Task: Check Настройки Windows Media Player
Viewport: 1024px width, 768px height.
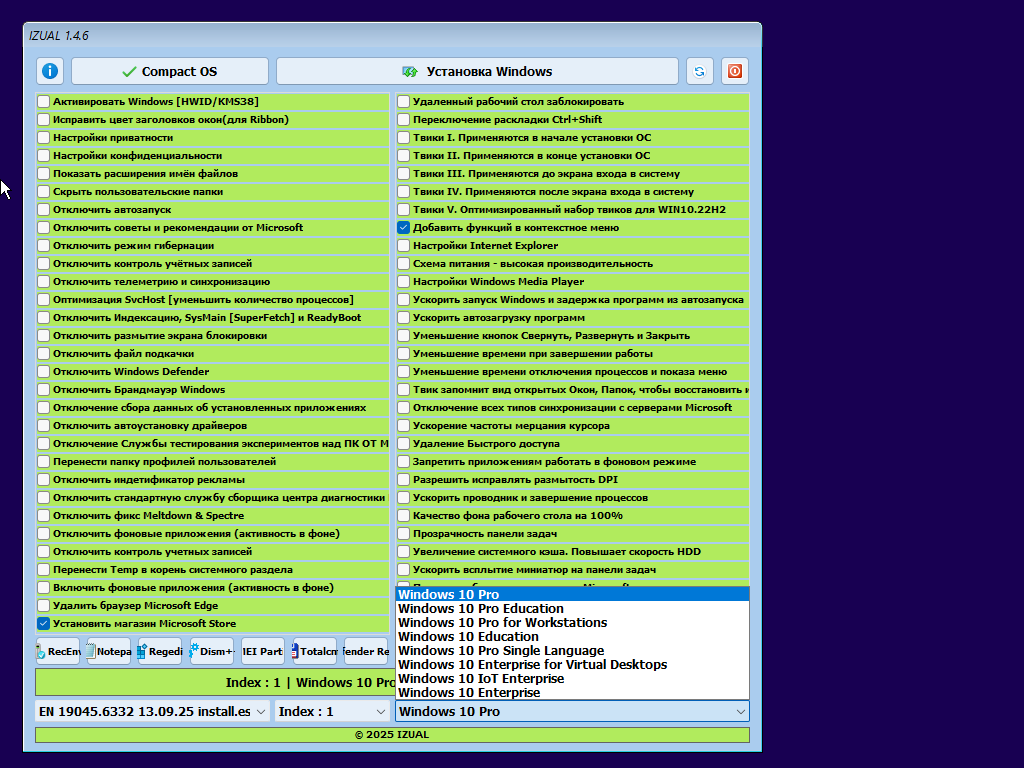Action: click(404, 281)
